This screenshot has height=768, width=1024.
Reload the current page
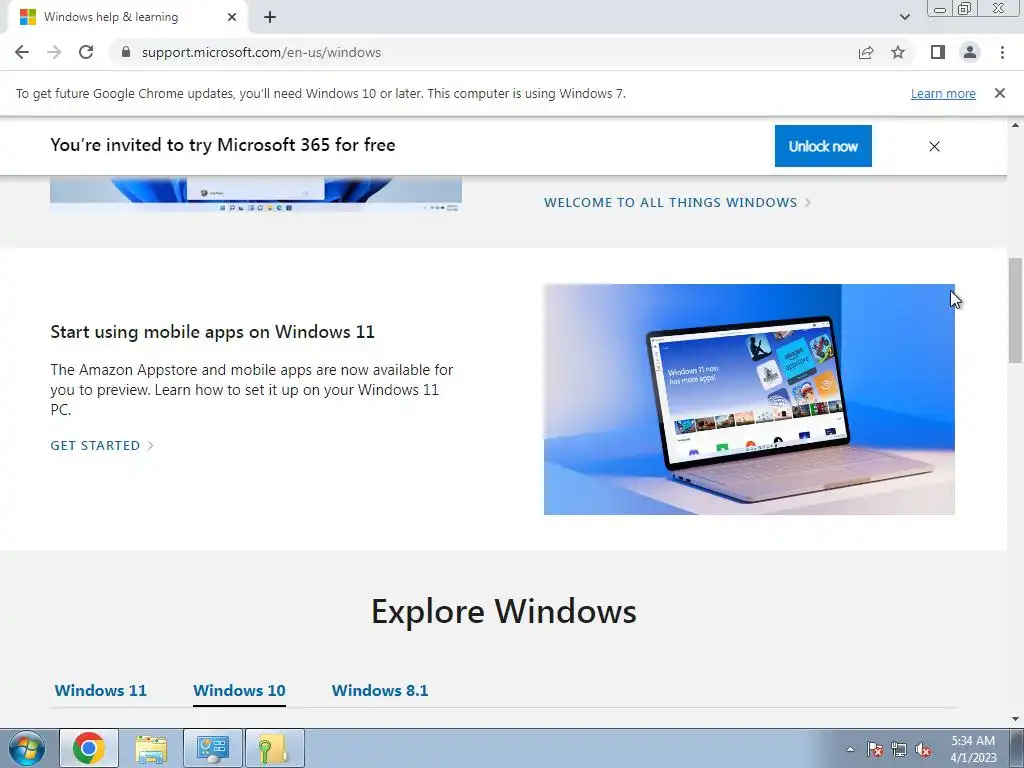click(x=86, y=52)
